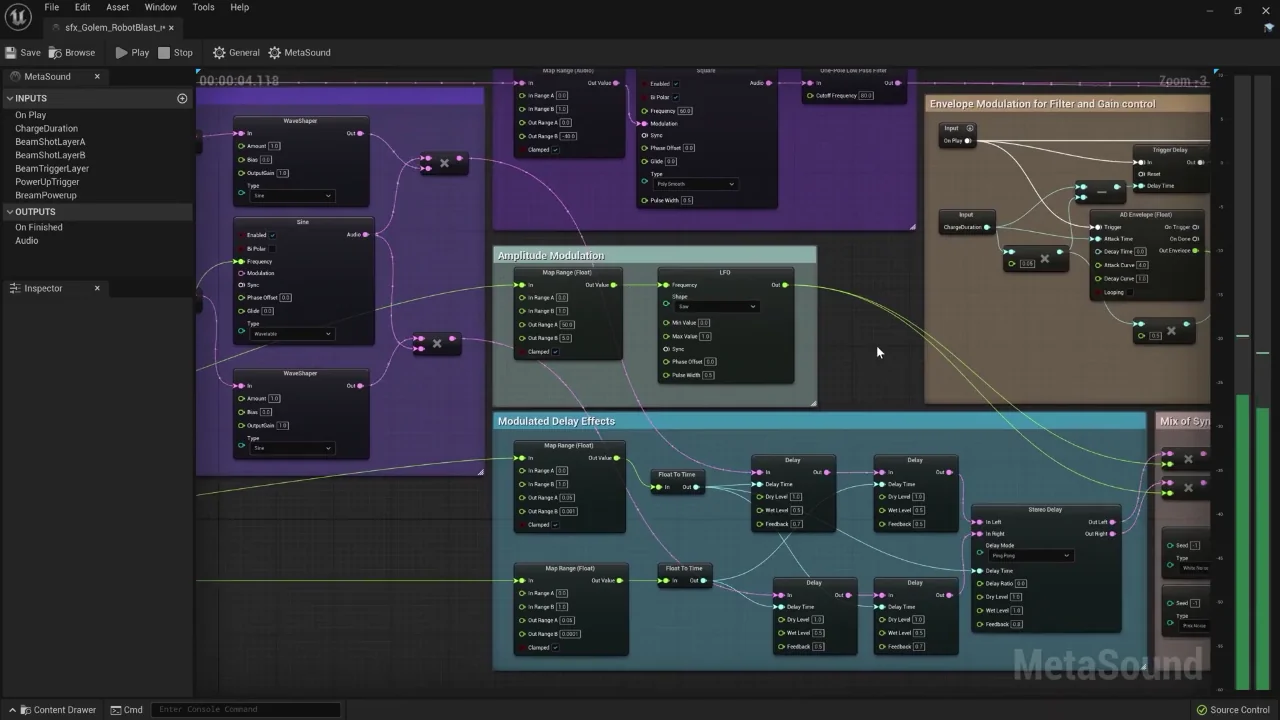Viewport: 1280px width, 720px height.
Task: Click the subtract node in Envelope Modulation
Action: coord(1101,190)
